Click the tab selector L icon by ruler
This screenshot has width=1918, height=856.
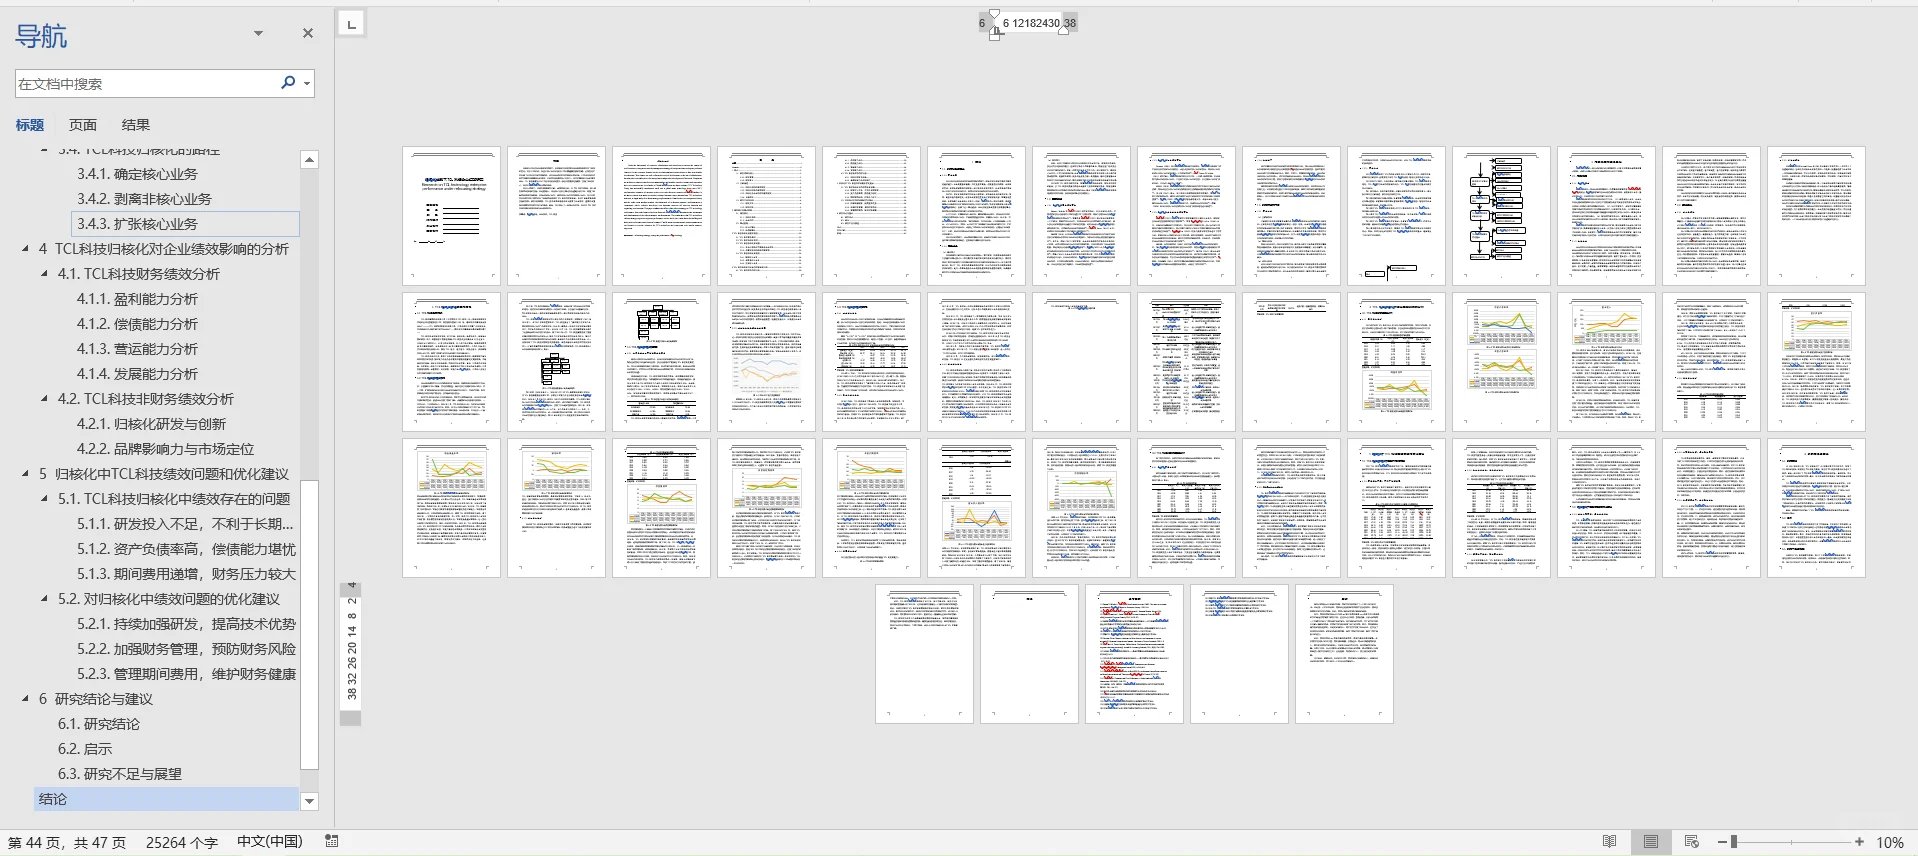click(x=351, y=23)
